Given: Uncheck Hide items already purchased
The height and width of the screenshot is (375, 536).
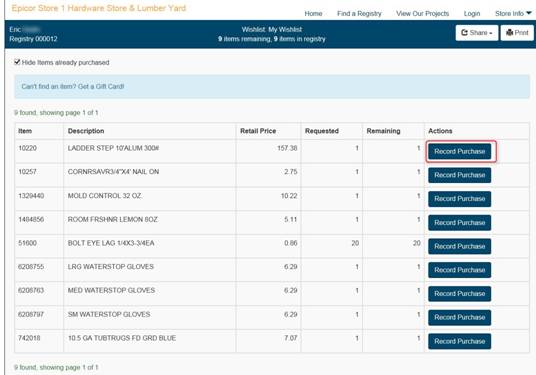Looking at the screenshot, I should pos(17,62).
